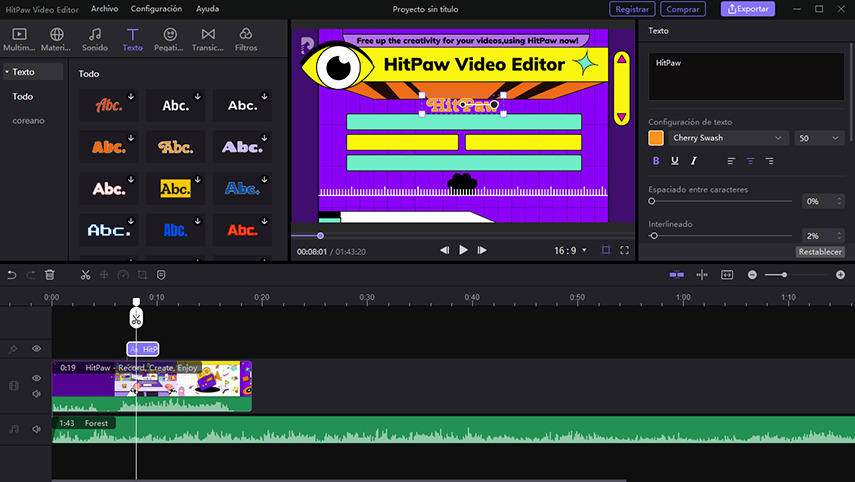The width and height of the screenshot is (855, 482).
Task: Open the Archivo menu
Action: click(x=105, y=9)
